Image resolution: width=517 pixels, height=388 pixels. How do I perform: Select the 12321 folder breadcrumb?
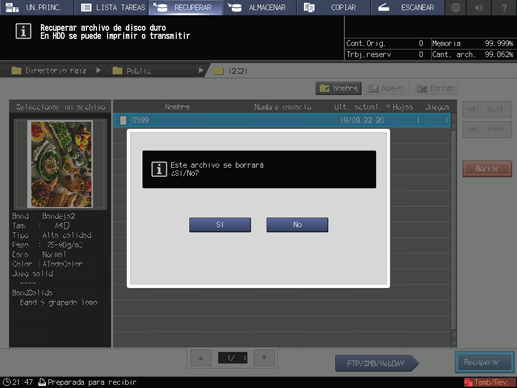(x=231, y=71)
